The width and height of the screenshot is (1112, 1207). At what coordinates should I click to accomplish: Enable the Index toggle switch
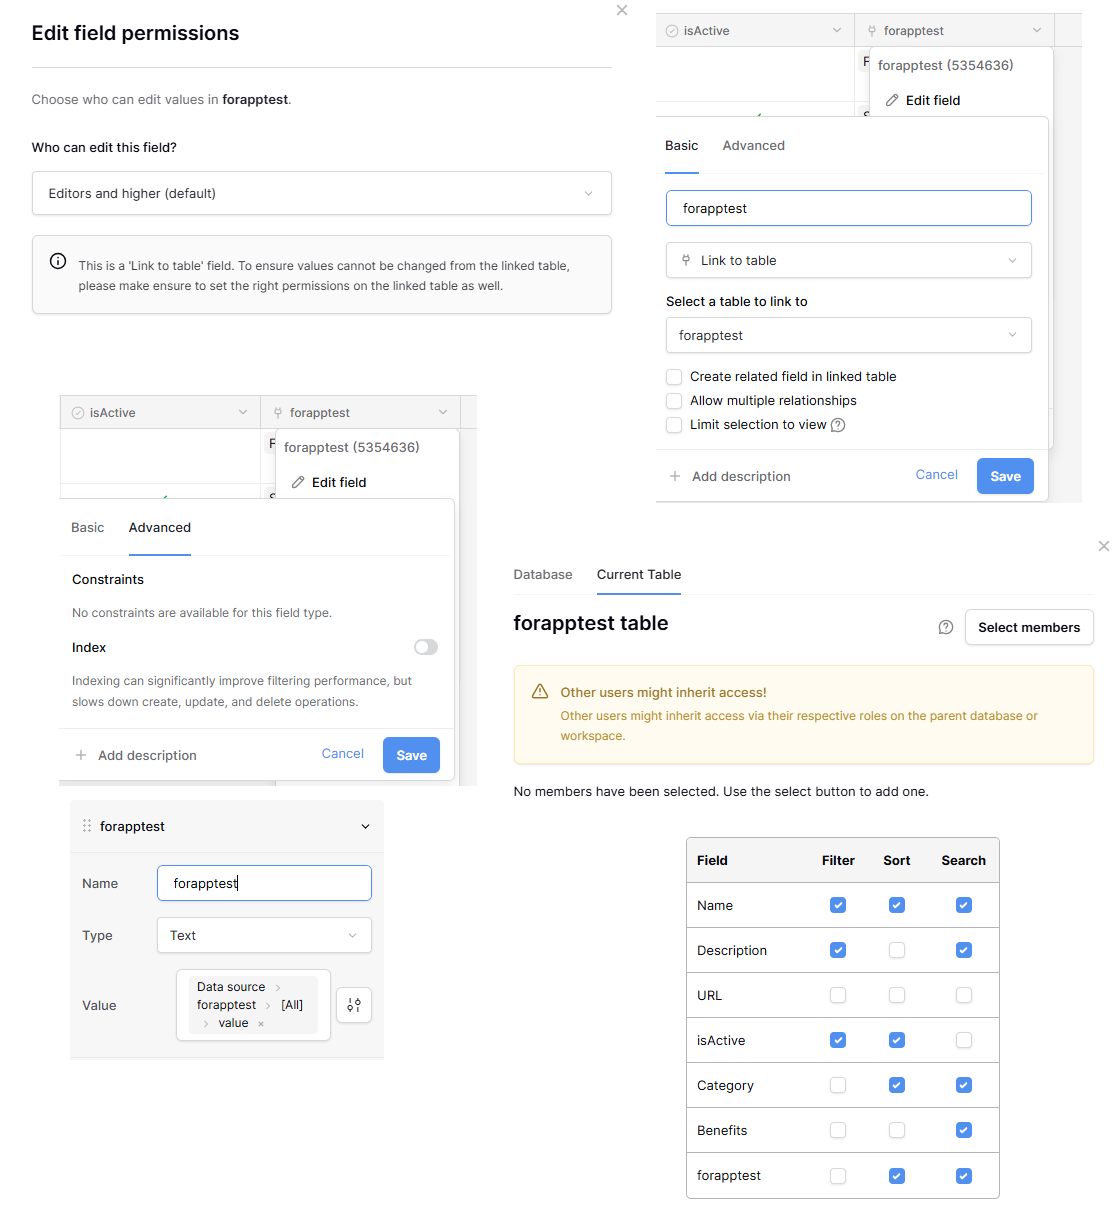tap(426, 647)
